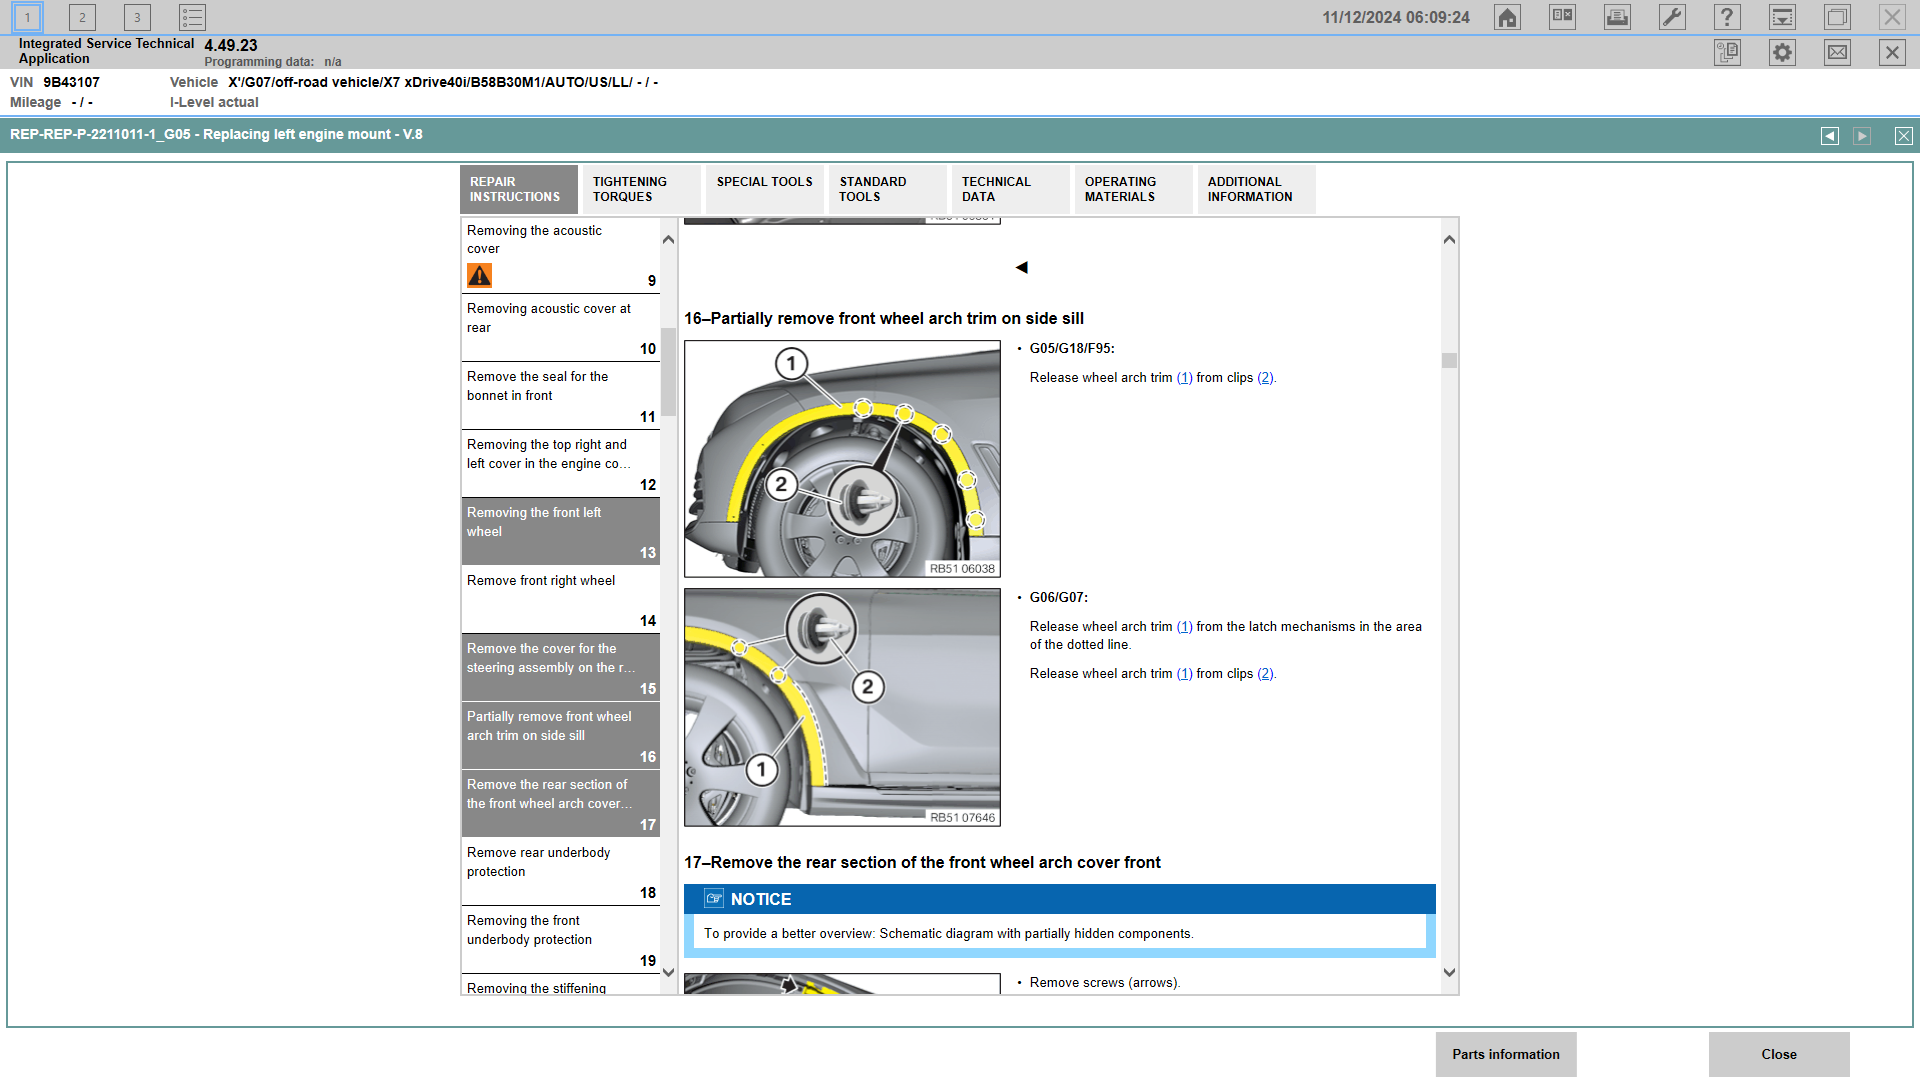This screenshot has width=1920, height=1080.
Task: Open the TECHNICAL DATA tab
Action: 1008,189
